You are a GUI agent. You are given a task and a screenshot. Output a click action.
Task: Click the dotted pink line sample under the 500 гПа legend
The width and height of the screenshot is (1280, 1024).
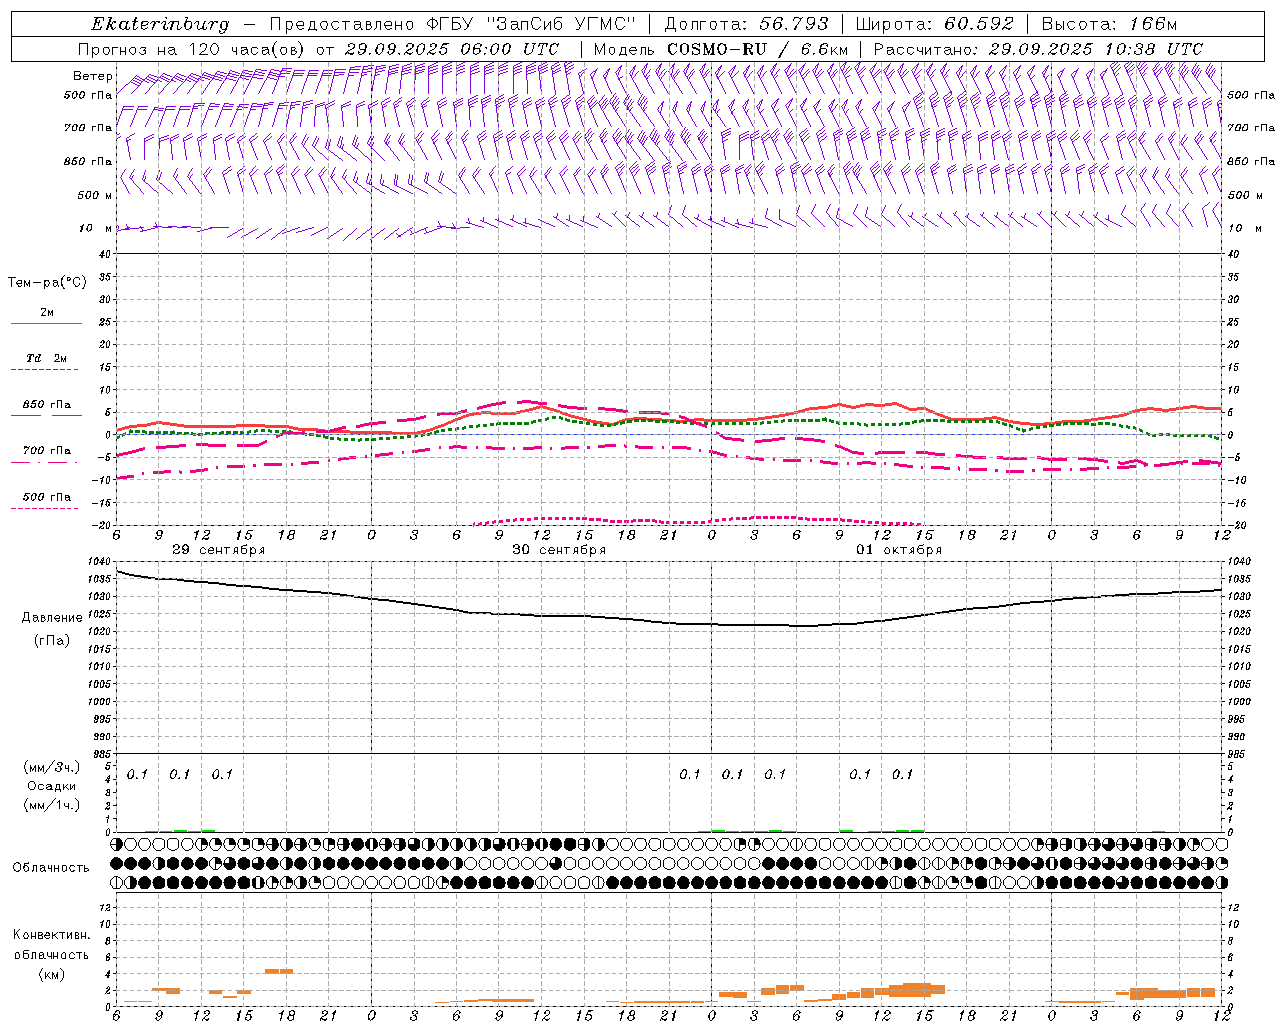pyautogui.click(x=45, y=509)
